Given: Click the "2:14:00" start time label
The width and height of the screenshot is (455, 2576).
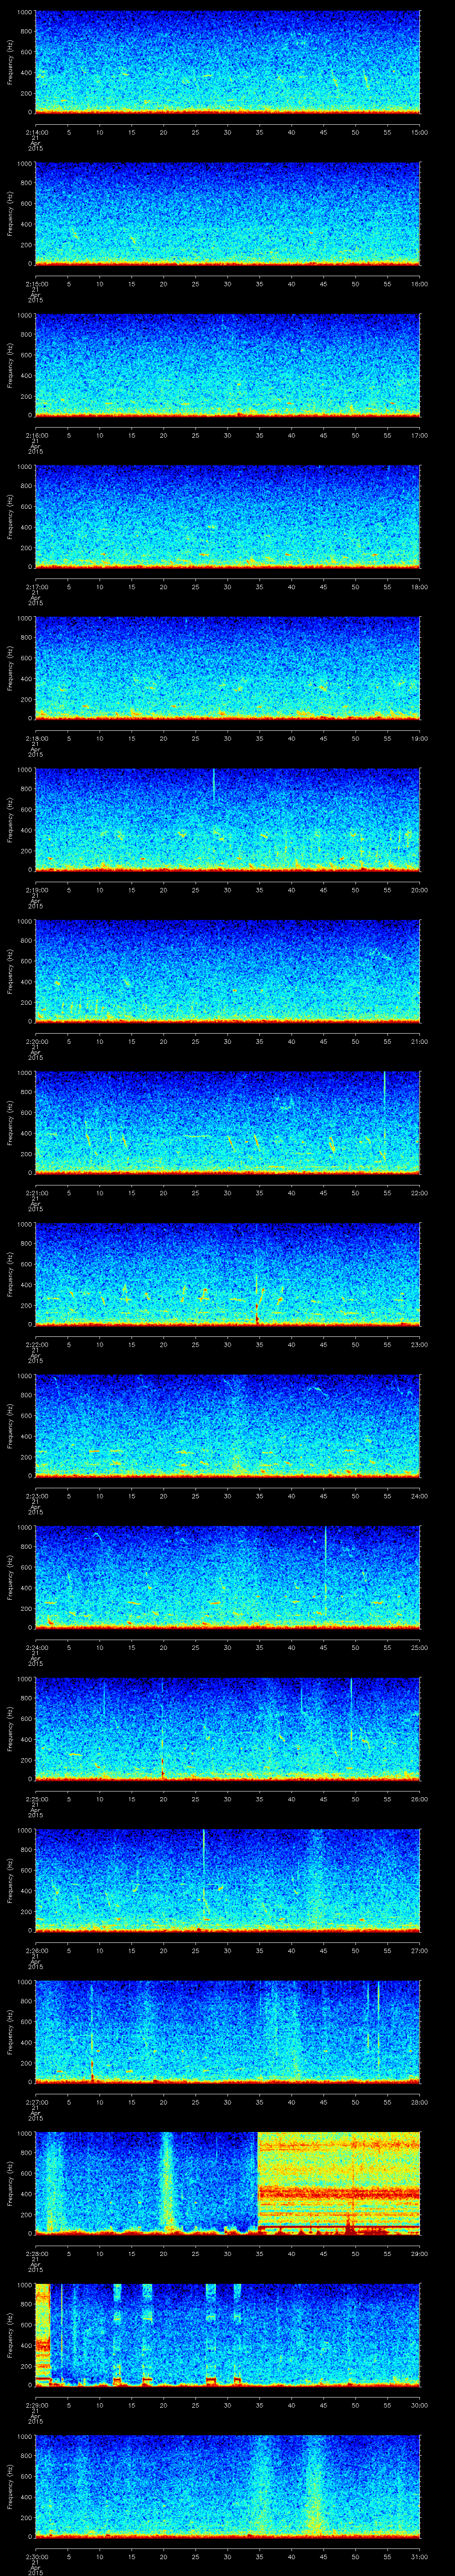Looking at the screenshot, I should coord(36,132).
